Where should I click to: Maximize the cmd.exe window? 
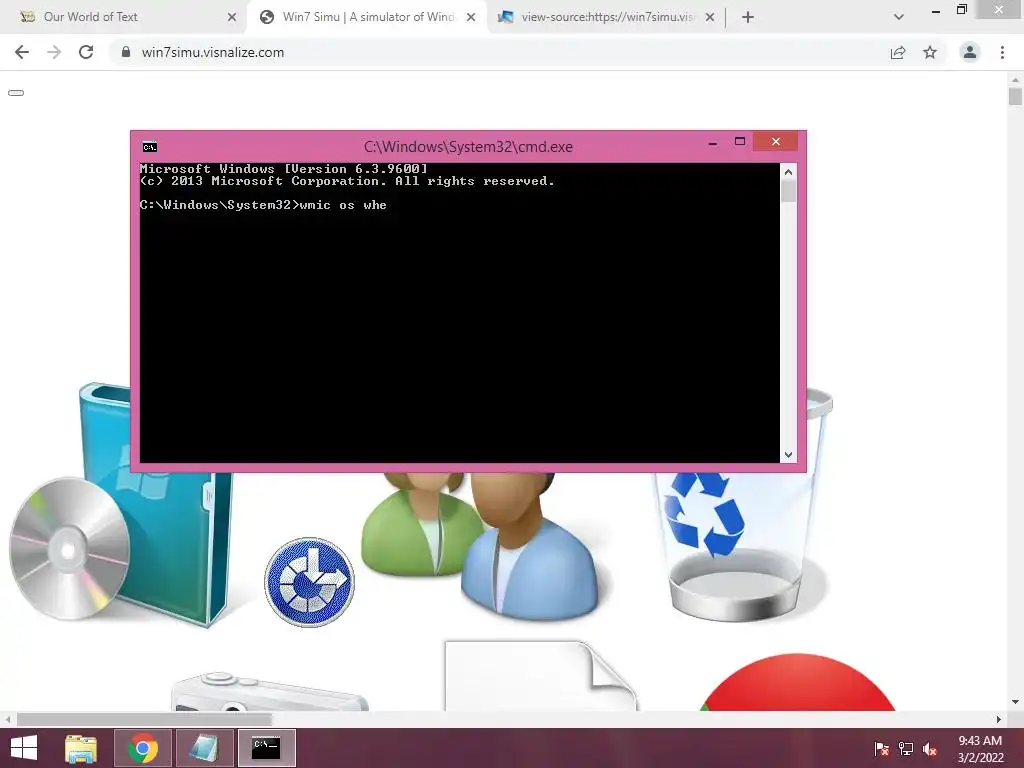[x=740, y=141]
